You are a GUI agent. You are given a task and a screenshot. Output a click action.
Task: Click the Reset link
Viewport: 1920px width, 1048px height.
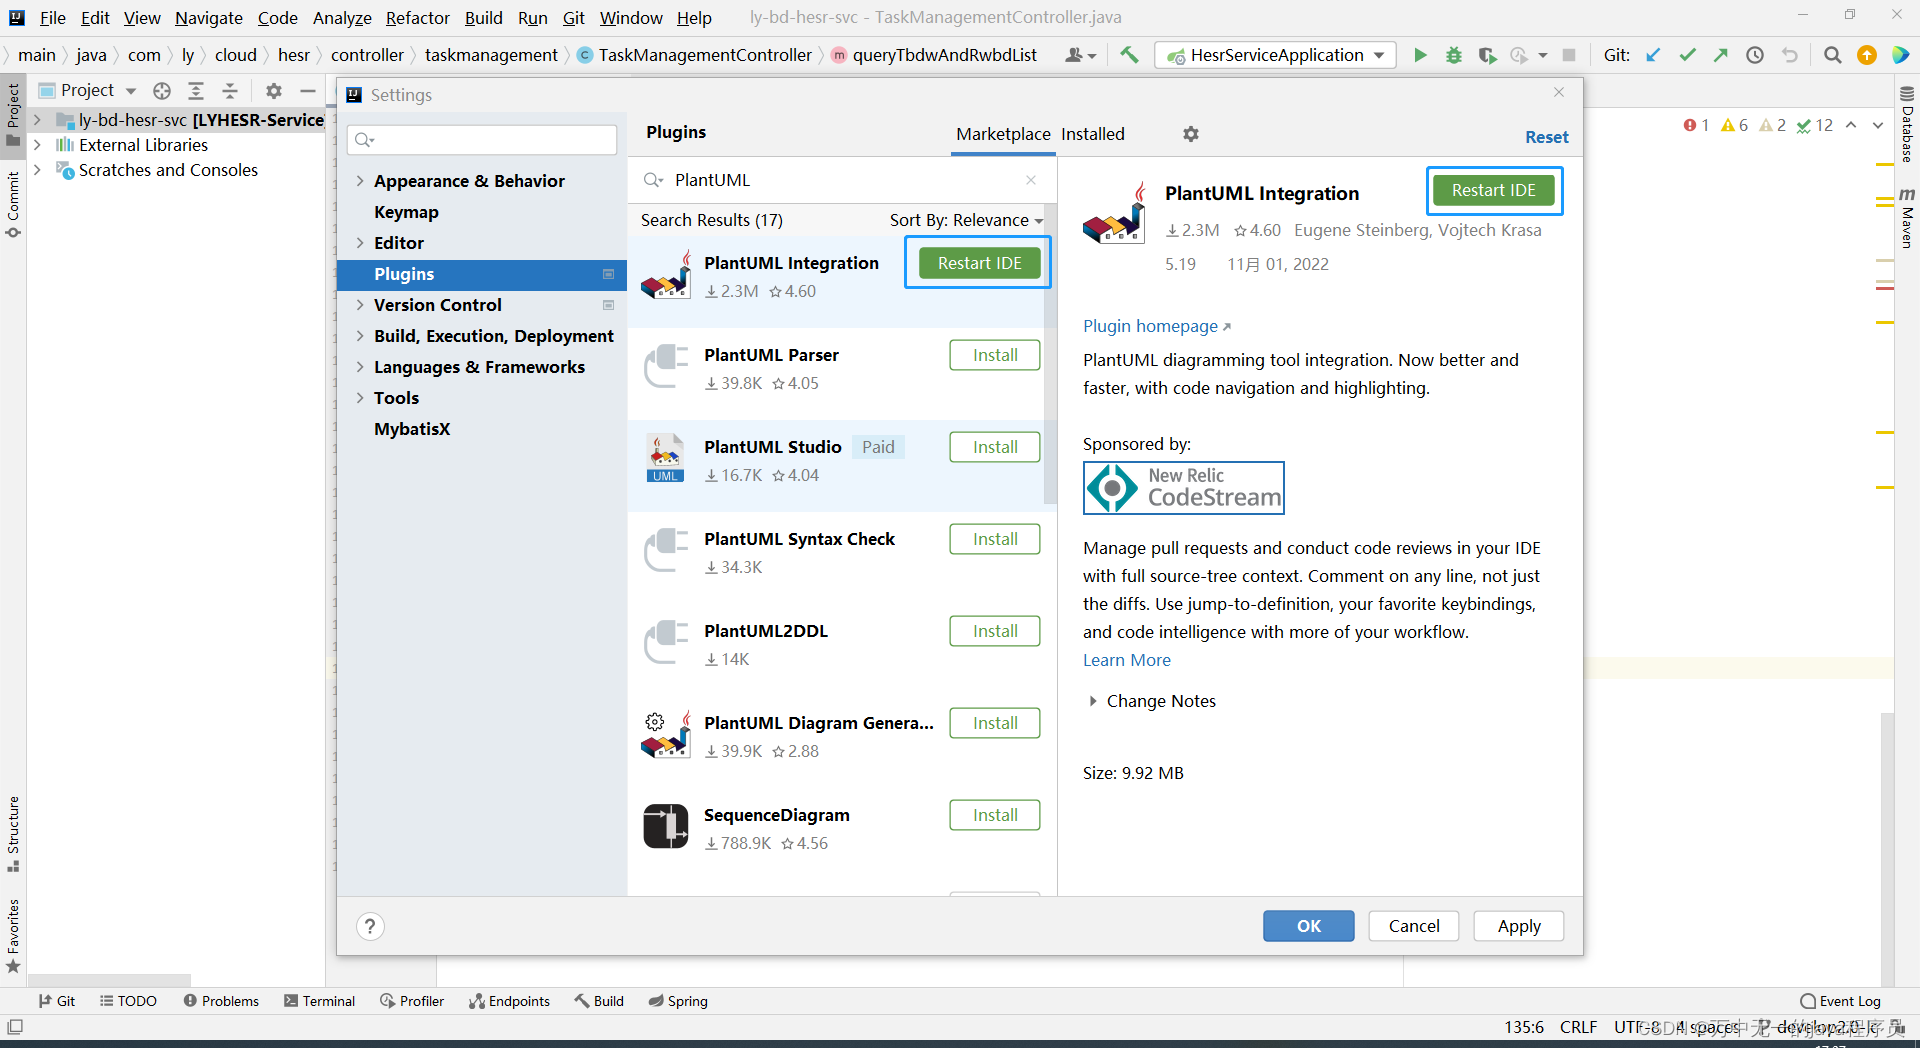point(1546,137)
